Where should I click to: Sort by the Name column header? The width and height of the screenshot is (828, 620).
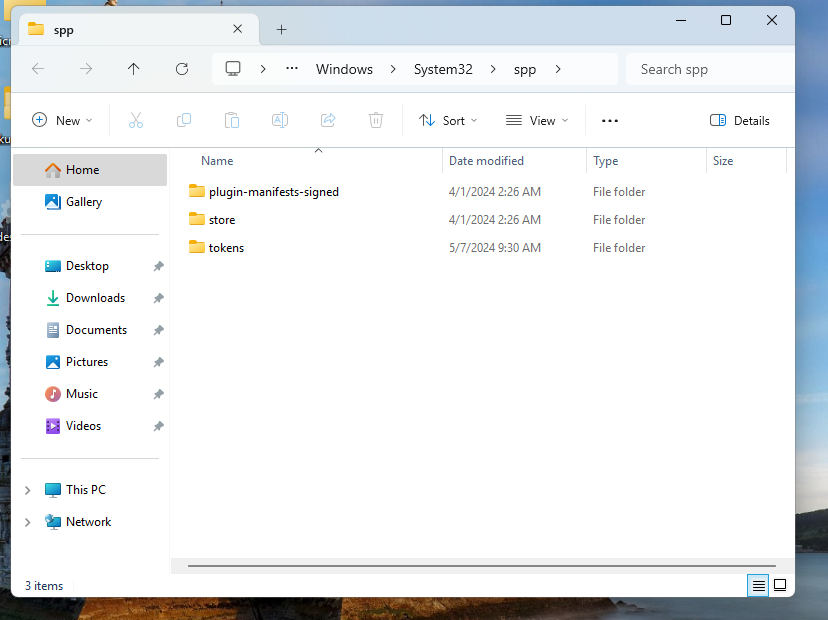pyautogui.click(x=317, y=161)
